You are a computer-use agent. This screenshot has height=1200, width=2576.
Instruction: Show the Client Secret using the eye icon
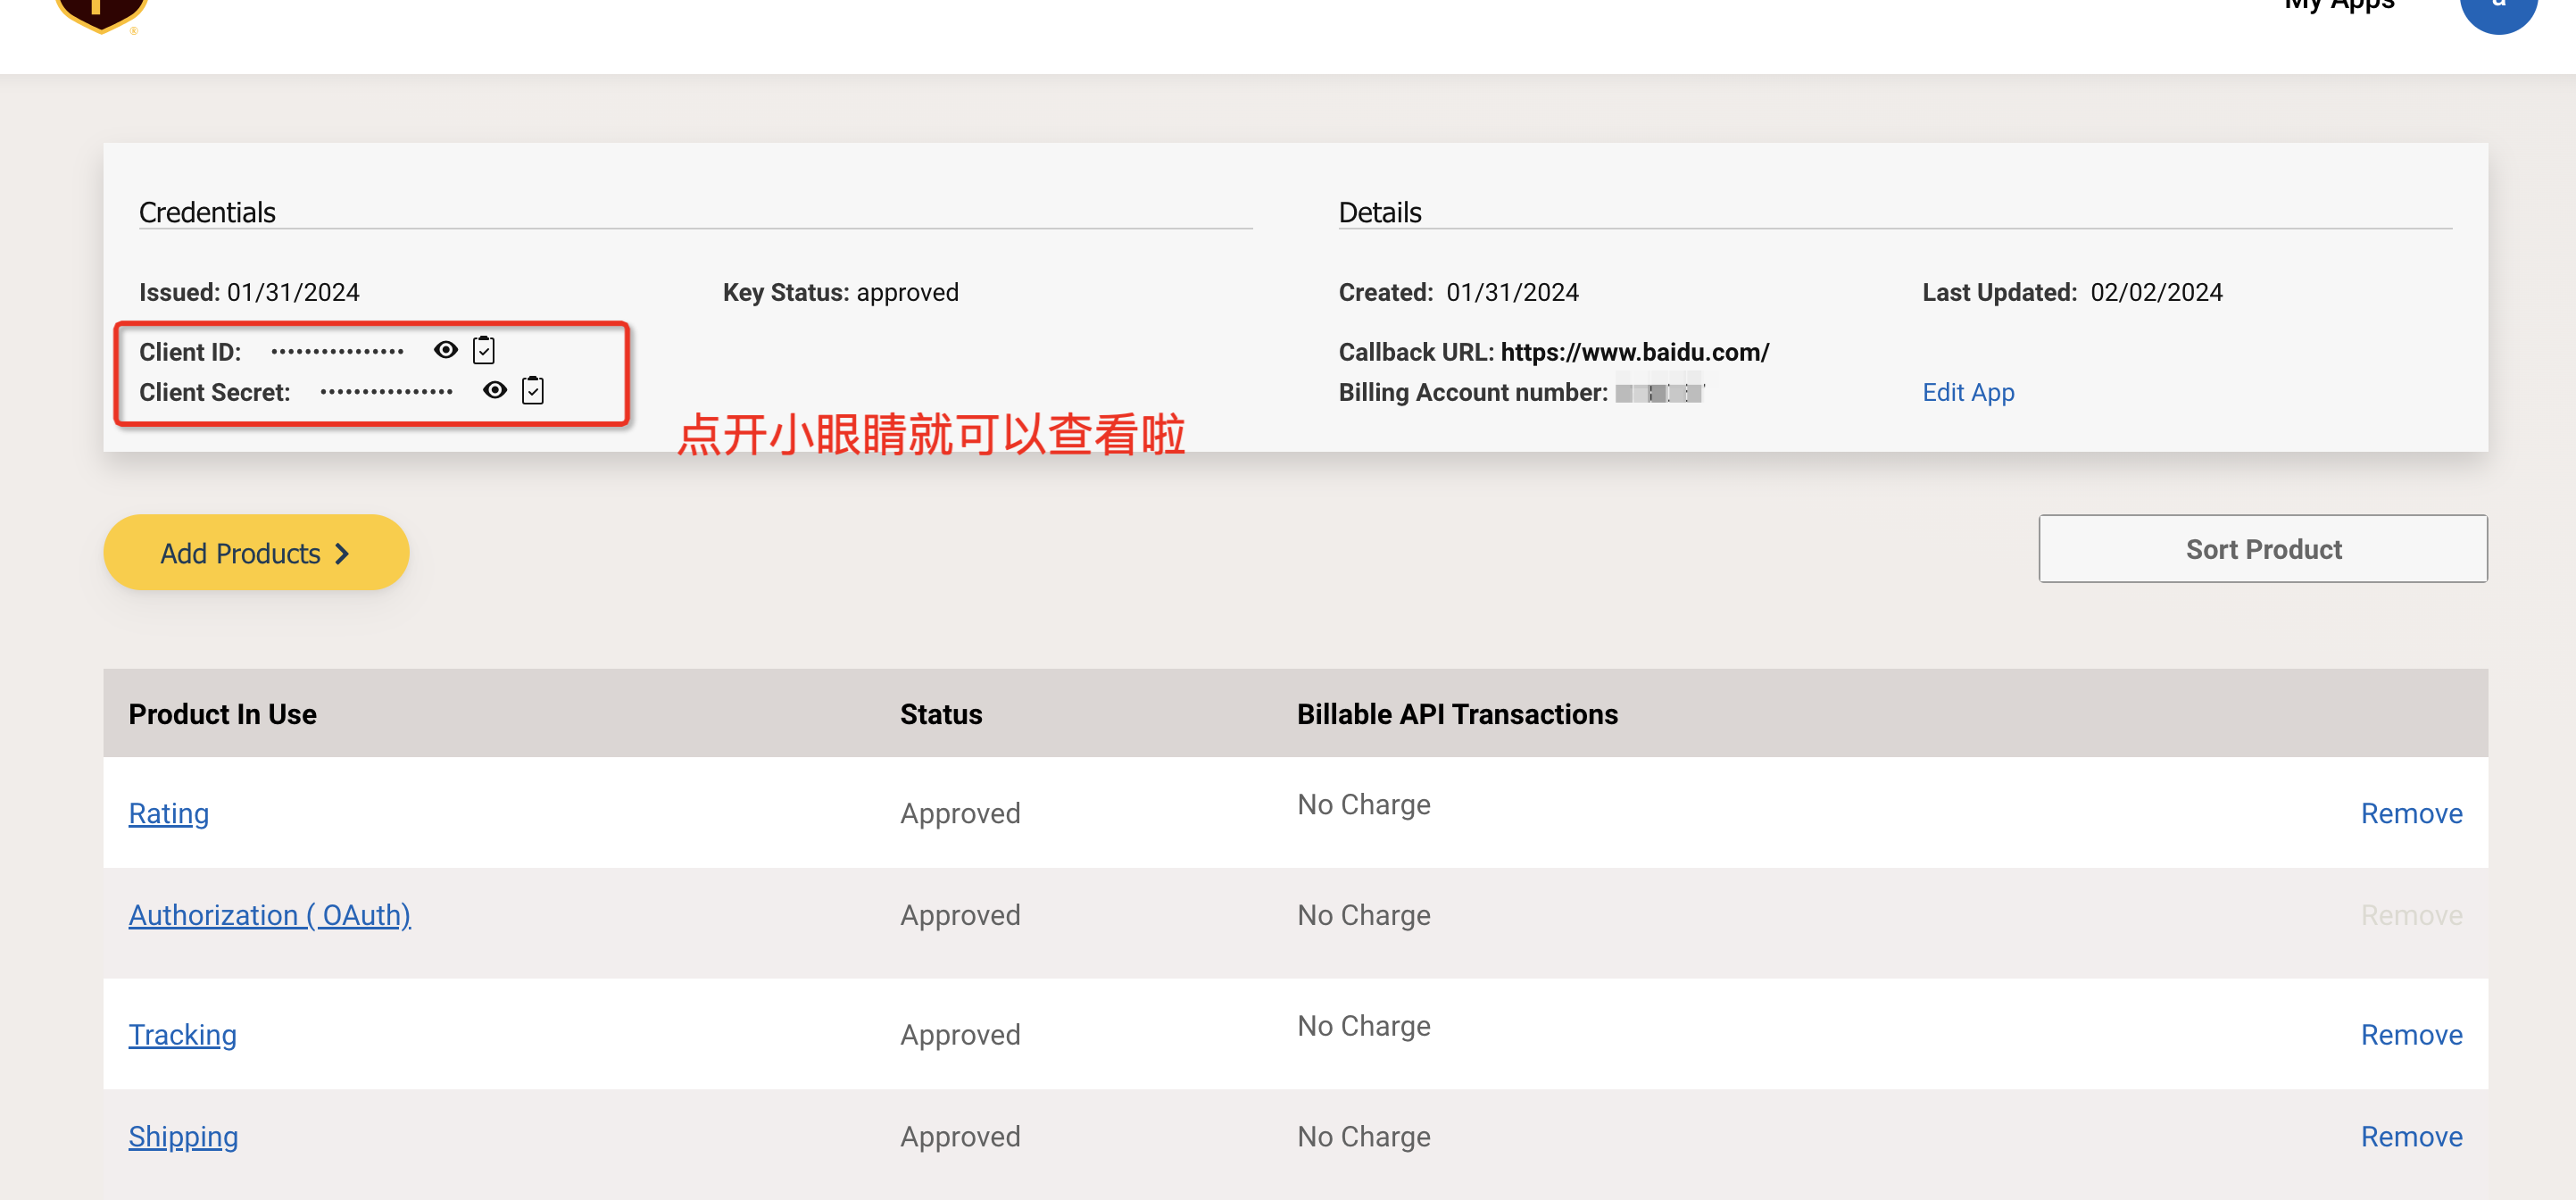click(495, 390)
